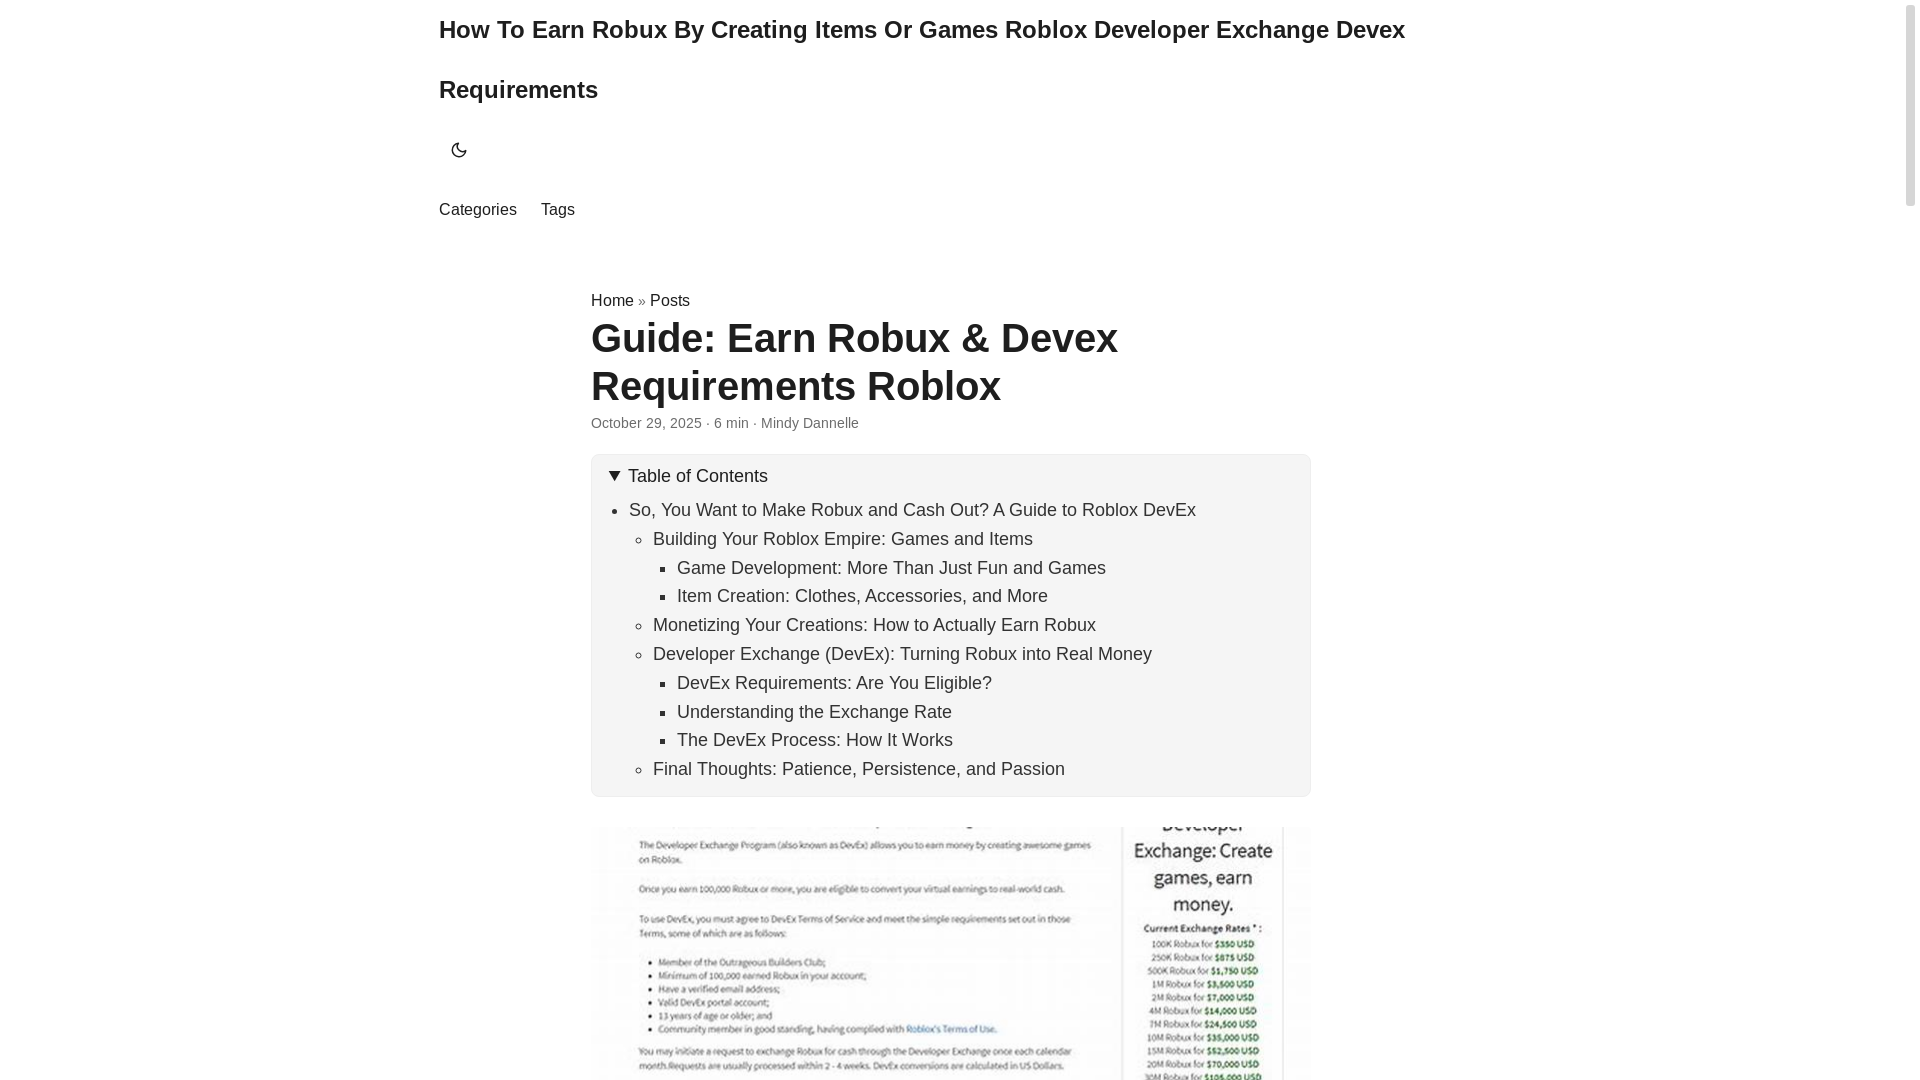
Task: Click the author name Mindy Dannelle
Action: click(809, 423)
